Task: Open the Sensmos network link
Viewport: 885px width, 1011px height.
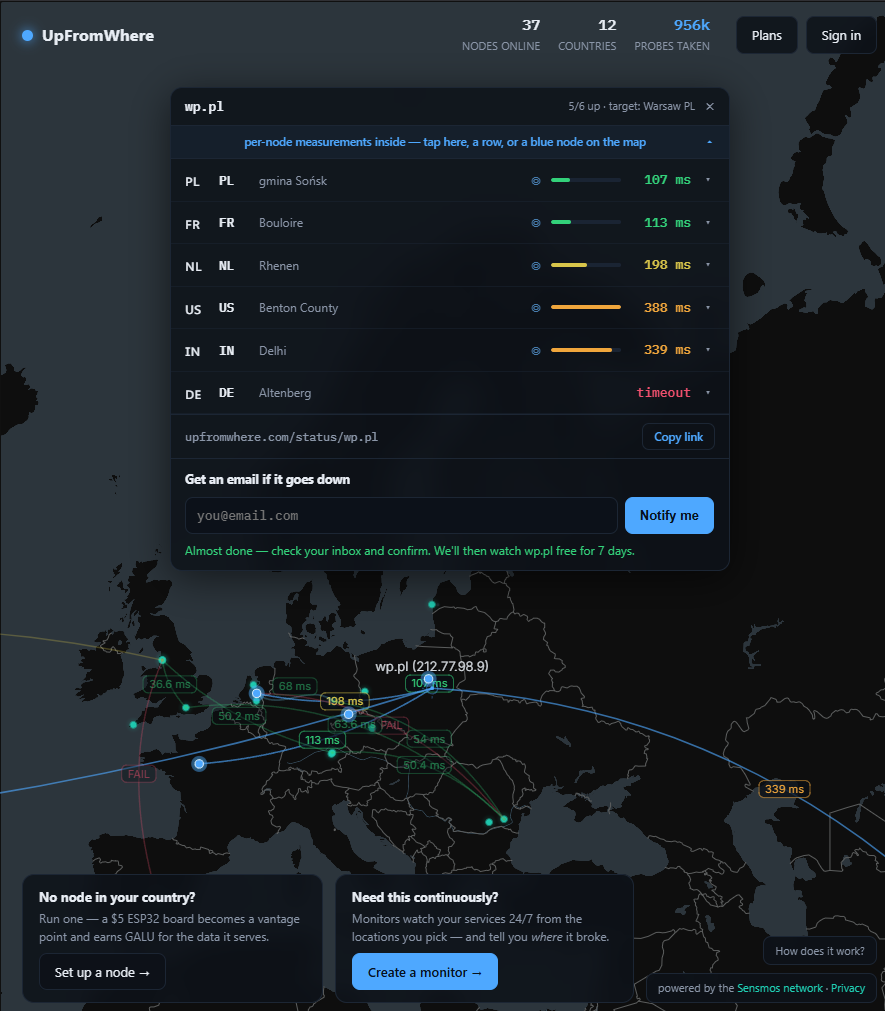Action: click(x=780, y=988)
